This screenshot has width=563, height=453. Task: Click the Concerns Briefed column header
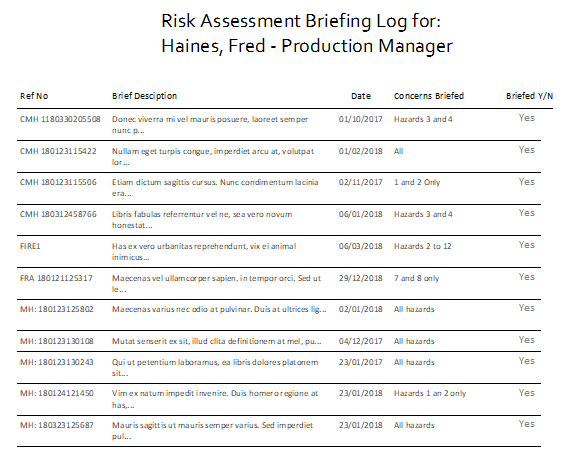click(x=429, y=96)
